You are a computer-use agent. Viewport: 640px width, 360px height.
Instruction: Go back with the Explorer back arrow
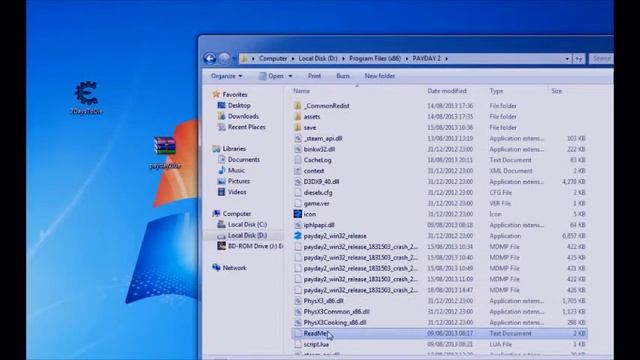pyautogui.click(x=210, y=59)
